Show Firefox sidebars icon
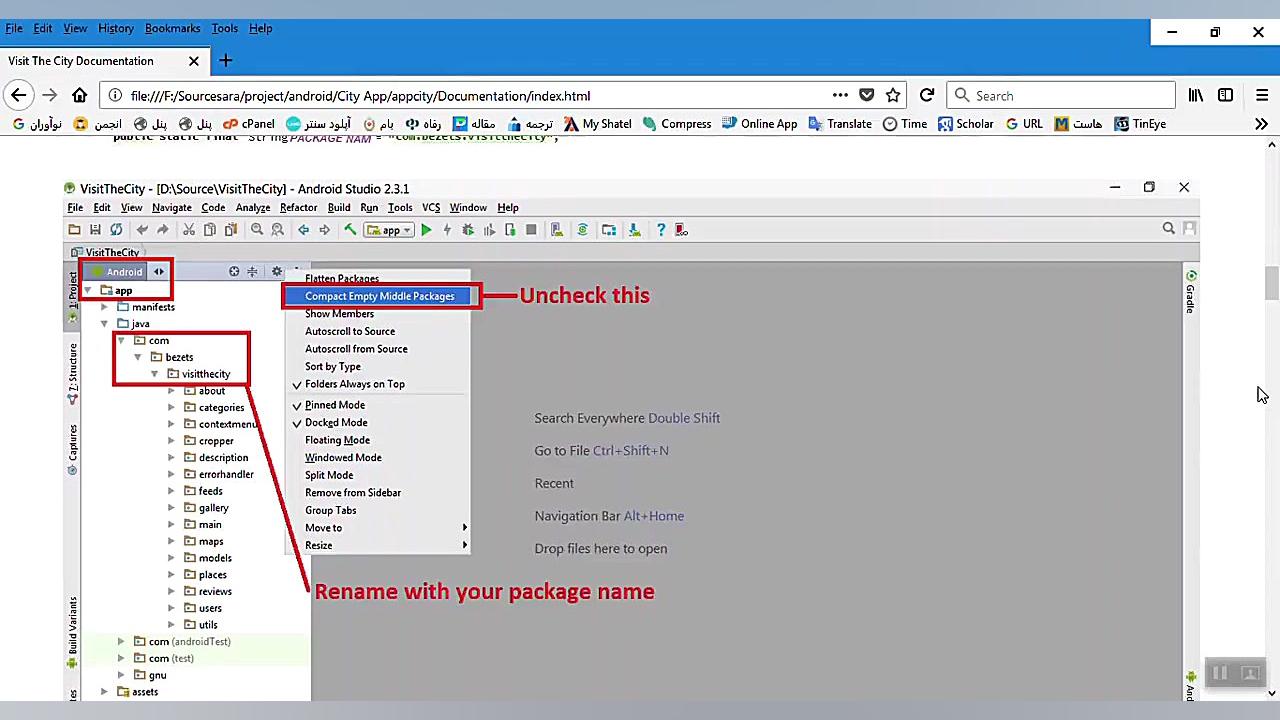 (1225, 95)
